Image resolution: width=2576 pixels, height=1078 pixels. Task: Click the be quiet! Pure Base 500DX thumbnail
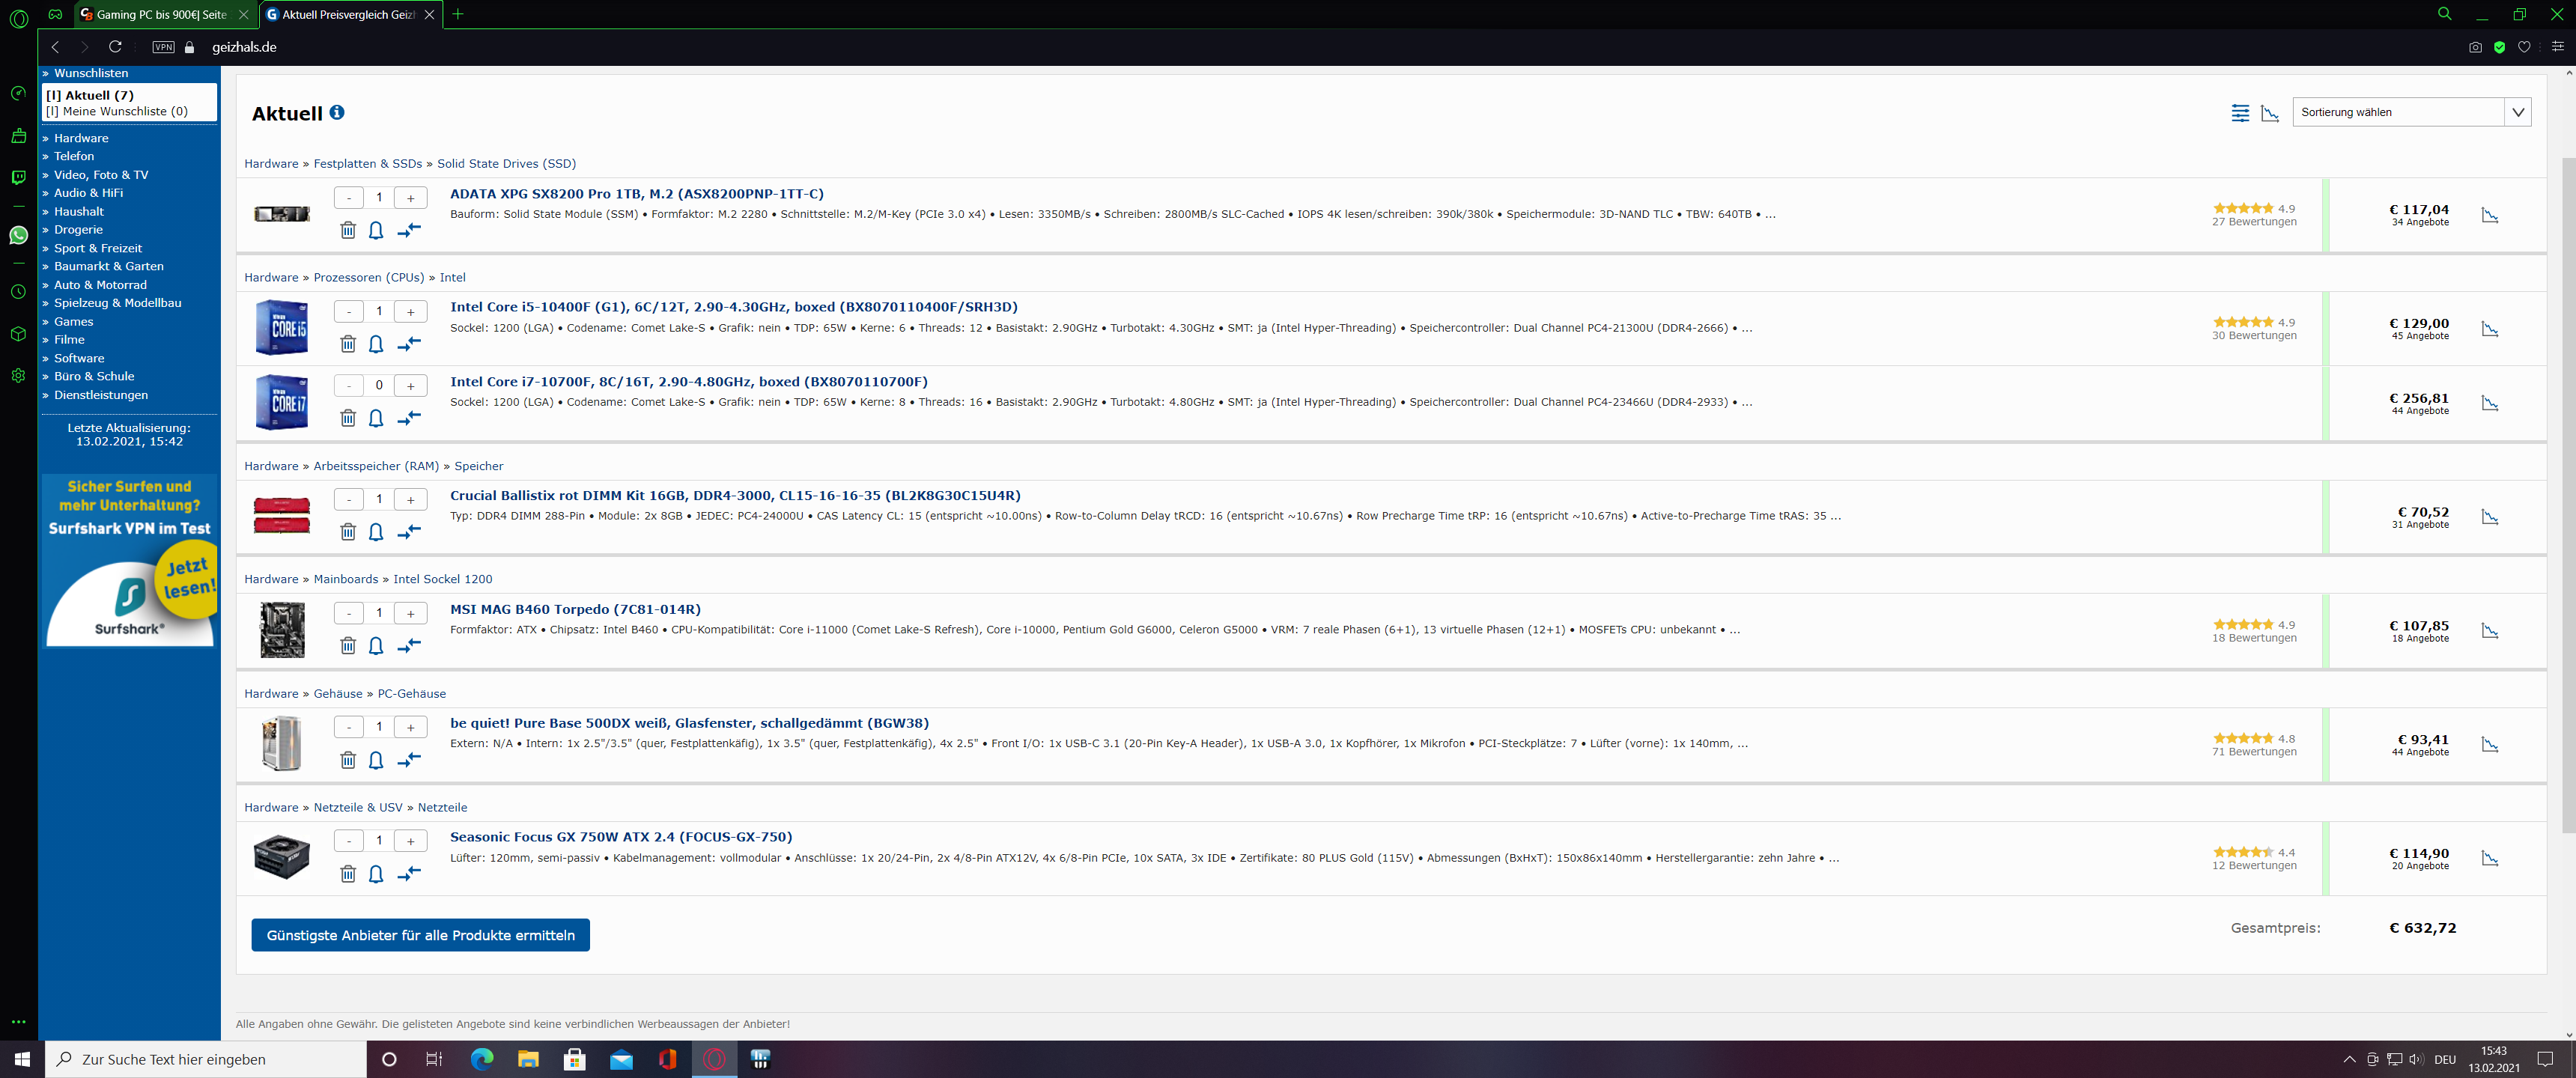(281, 743)
